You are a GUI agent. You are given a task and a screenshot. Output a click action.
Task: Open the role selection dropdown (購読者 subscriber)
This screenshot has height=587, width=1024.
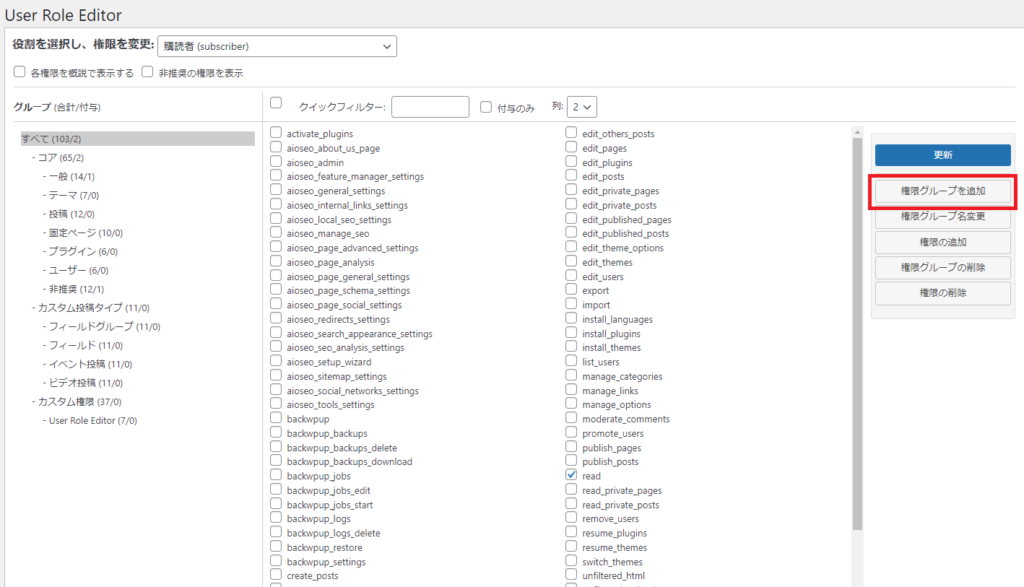(x=277, y=46)
